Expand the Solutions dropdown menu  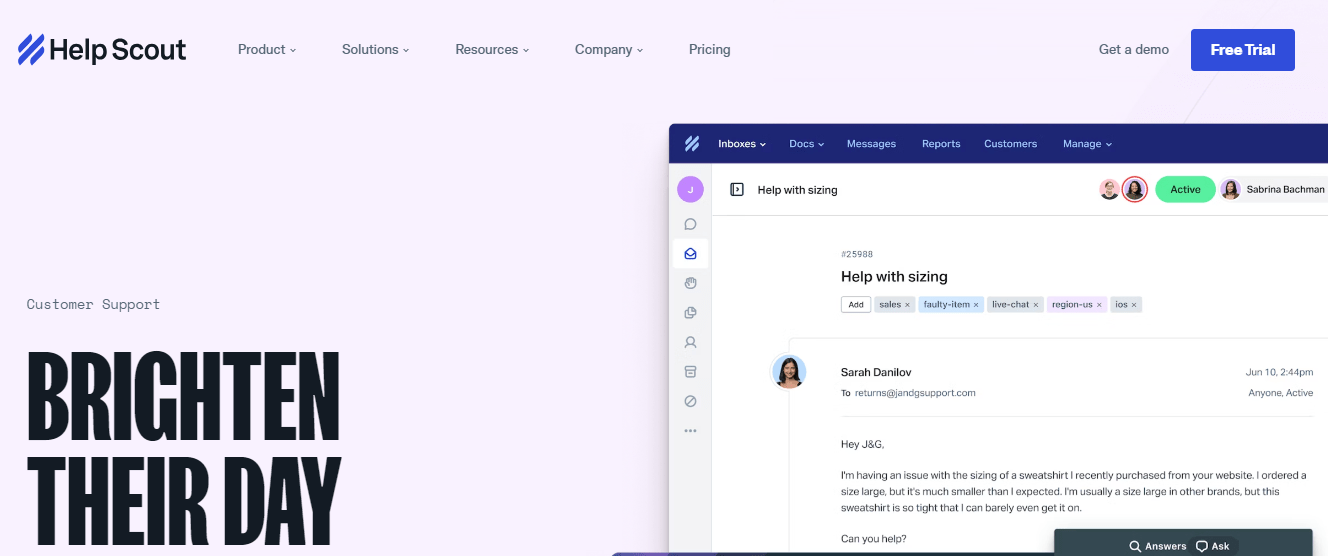coord(375,50)
